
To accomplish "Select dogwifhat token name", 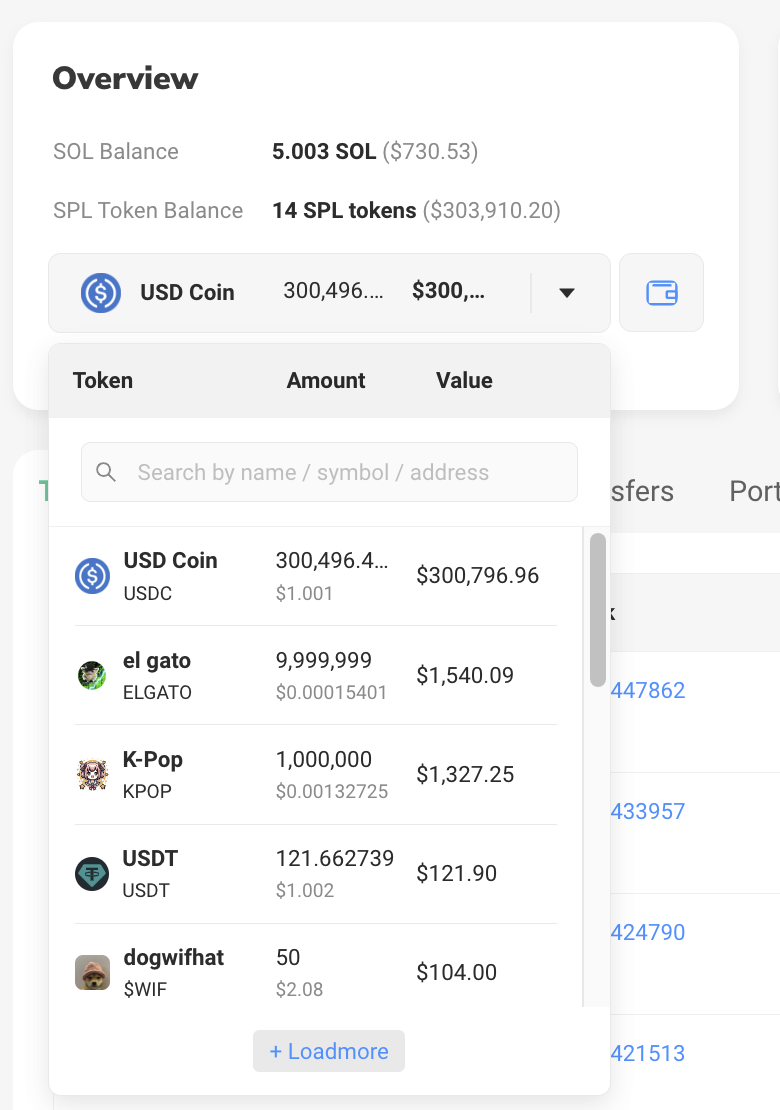I will click(x=173, y=957).
